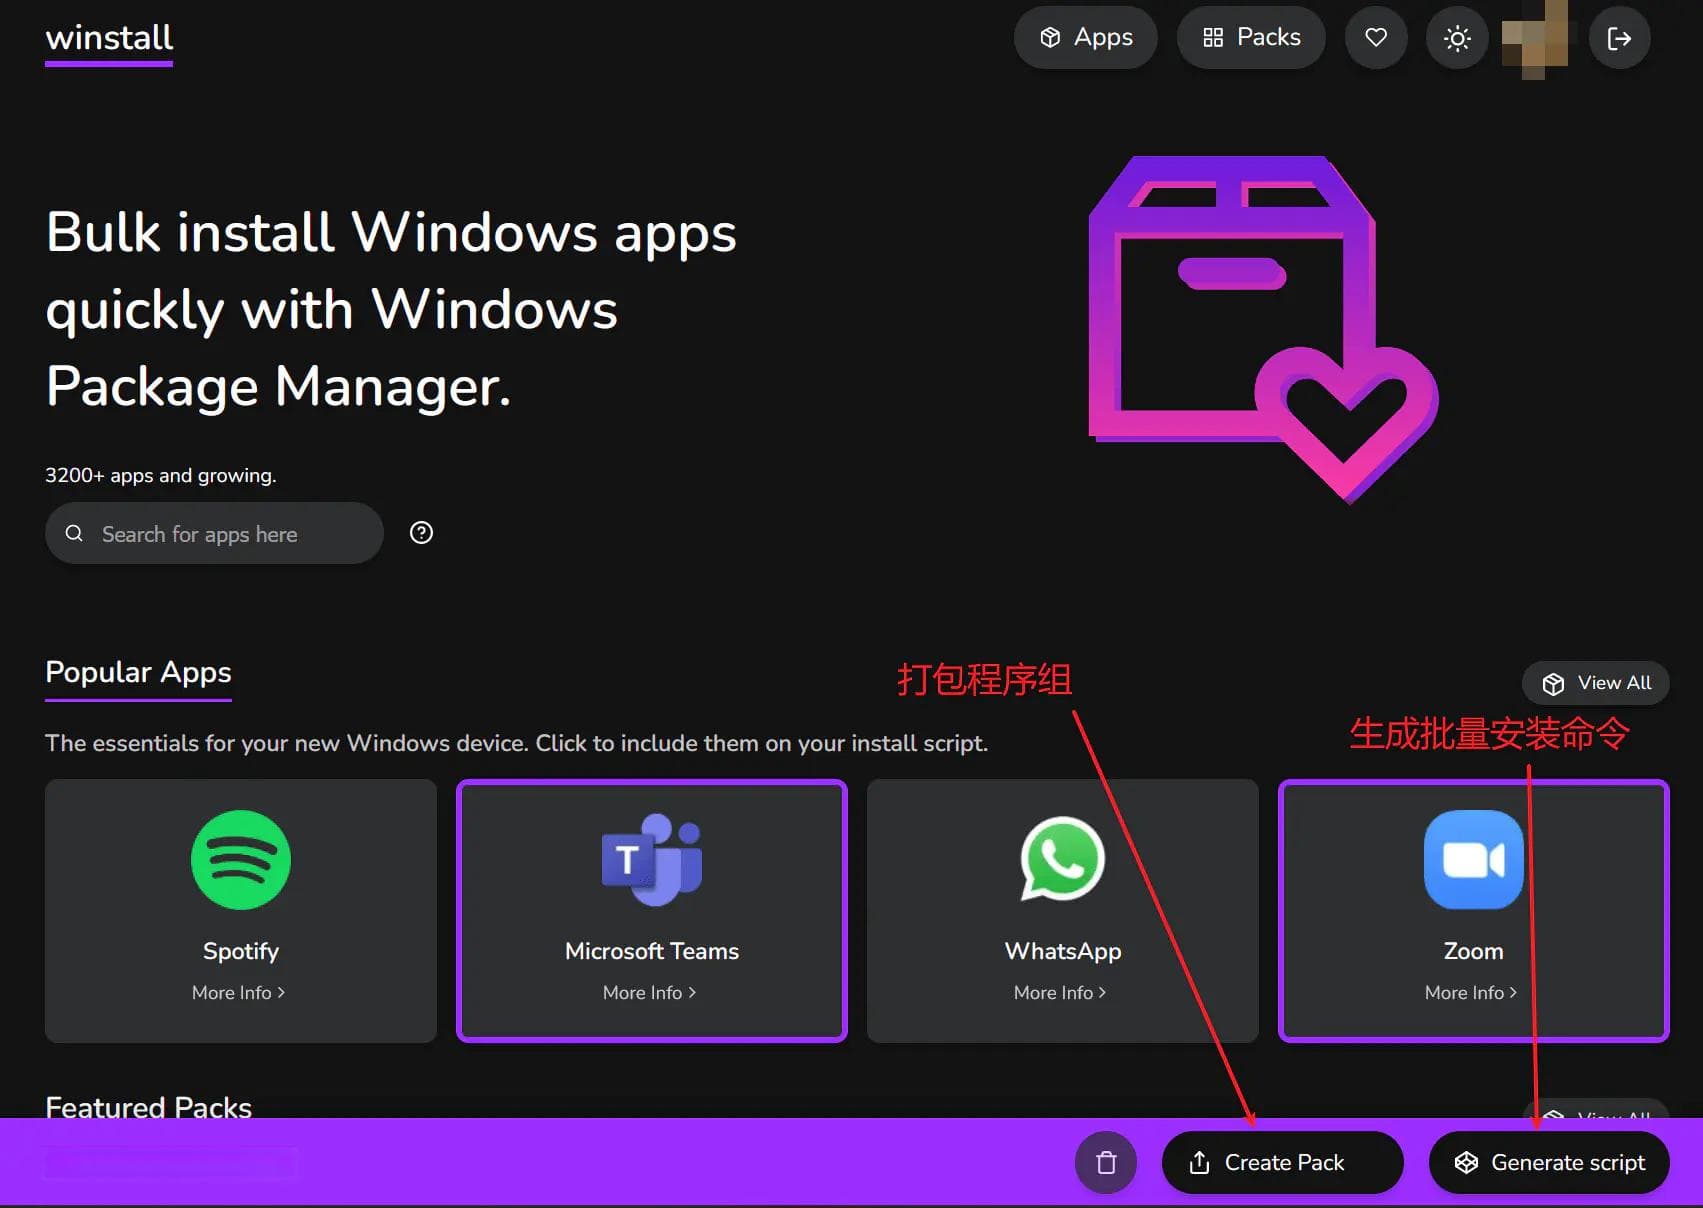This screenshot has height=1208, width=1703.
Task: Focus the Search for apps field
Action: point(214,533)
